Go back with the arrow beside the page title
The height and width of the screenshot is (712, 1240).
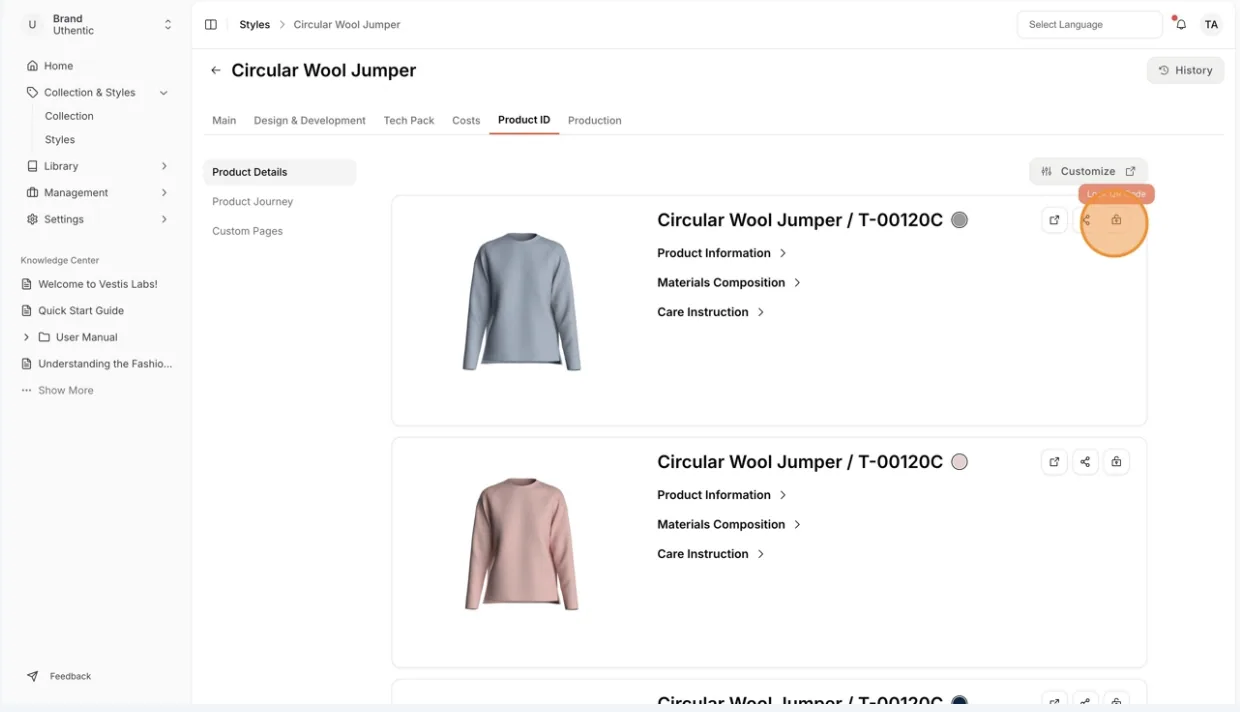point(215,71)
